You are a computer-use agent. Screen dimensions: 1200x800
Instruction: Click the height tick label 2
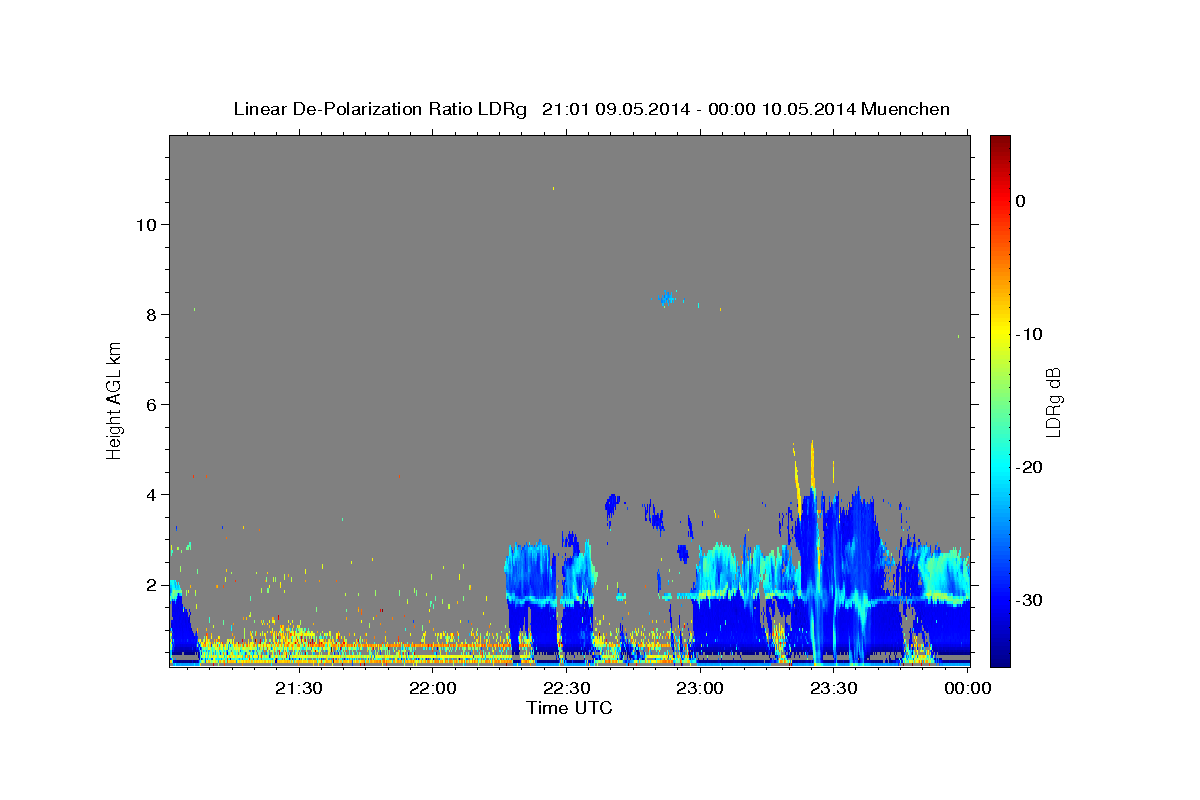point(152,584)
